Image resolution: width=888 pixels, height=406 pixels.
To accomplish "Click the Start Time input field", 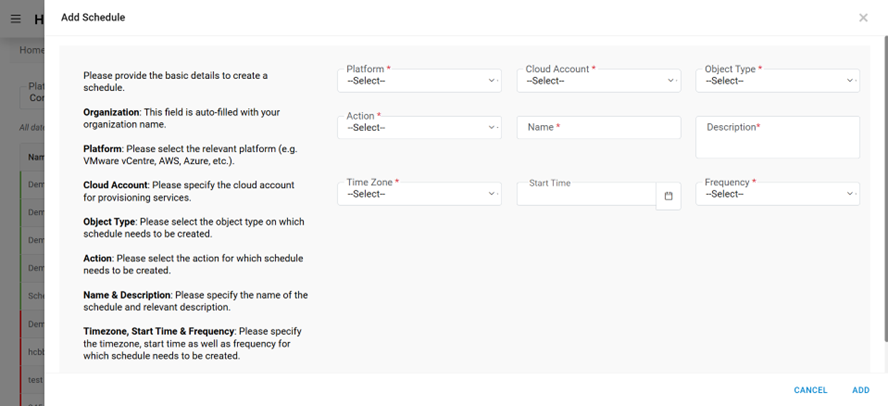I will pyautogui.click(x=586, y=194).
